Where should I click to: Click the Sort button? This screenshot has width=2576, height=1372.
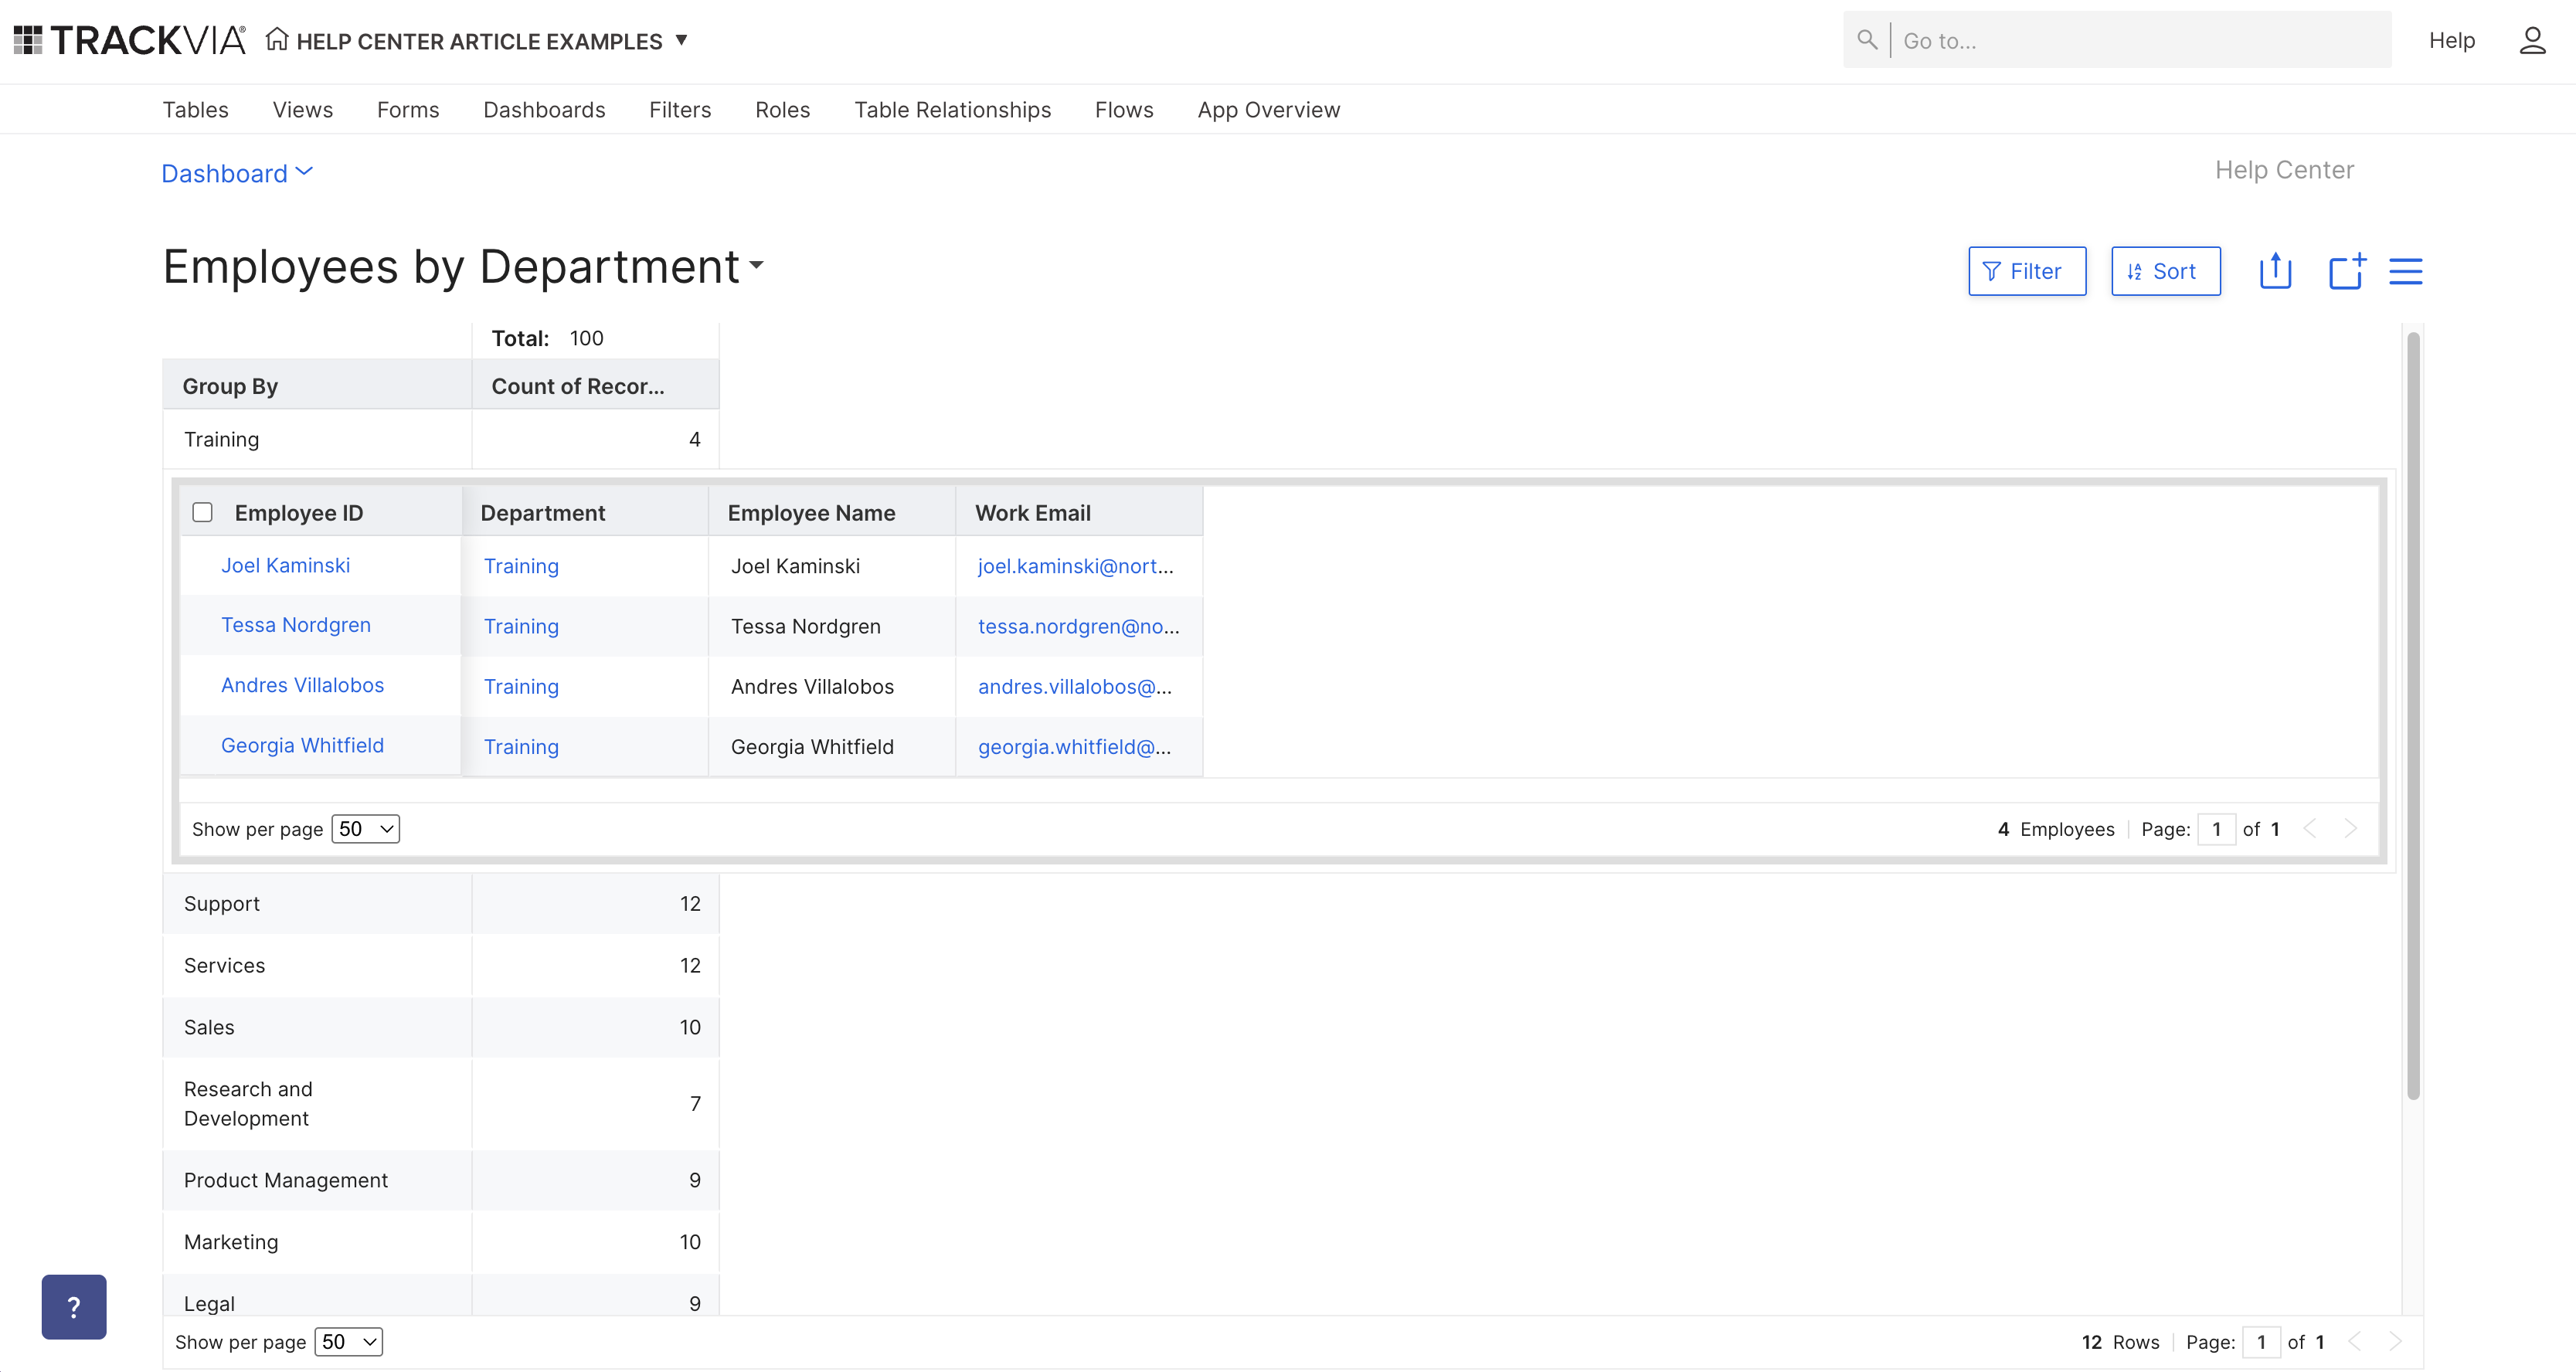click(2166, 271)
